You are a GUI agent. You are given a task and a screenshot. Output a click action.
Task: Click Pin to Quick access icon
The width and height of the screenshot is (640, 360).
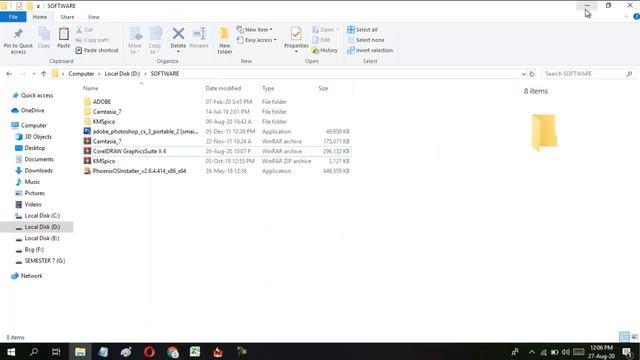18,34
